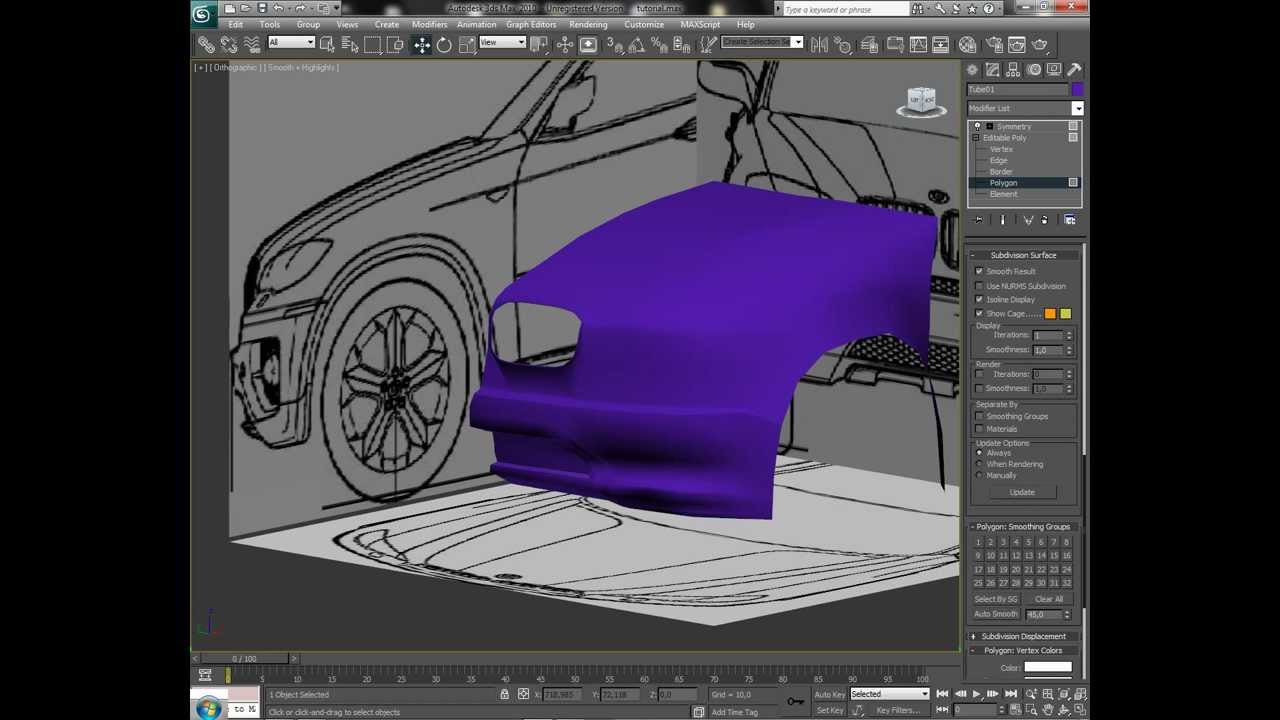Viewport: 1280px width, 720px height.
Task: Enable Use NURMS Subdivision checkbox
Action: pyautogui.click(x=979, y=286)
